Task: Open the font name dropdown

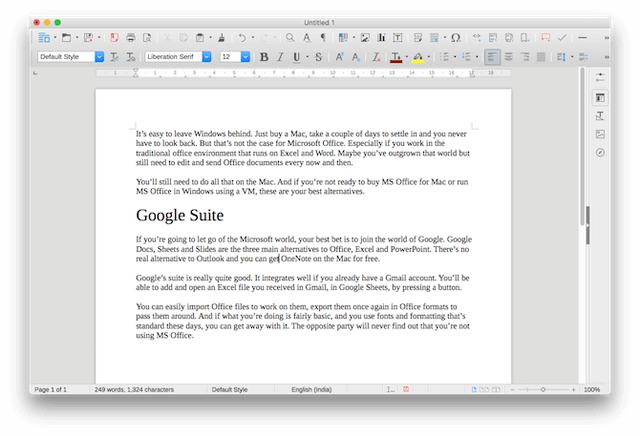Action: coord(207,57)
